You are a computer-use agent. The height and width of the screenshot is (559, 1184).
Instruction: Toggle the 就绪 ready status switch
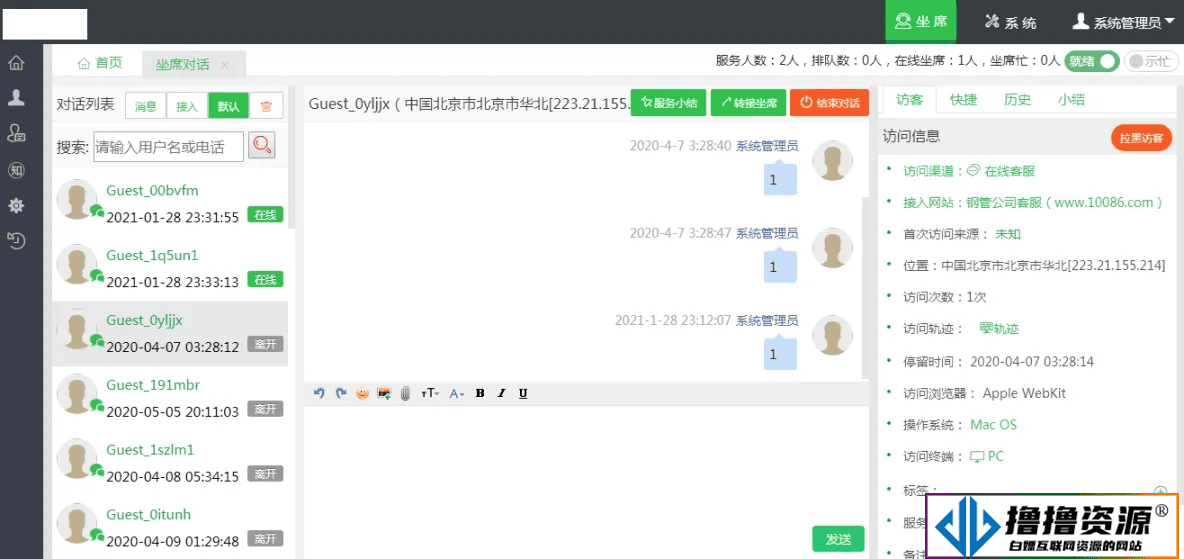(x=1091, y=62)
